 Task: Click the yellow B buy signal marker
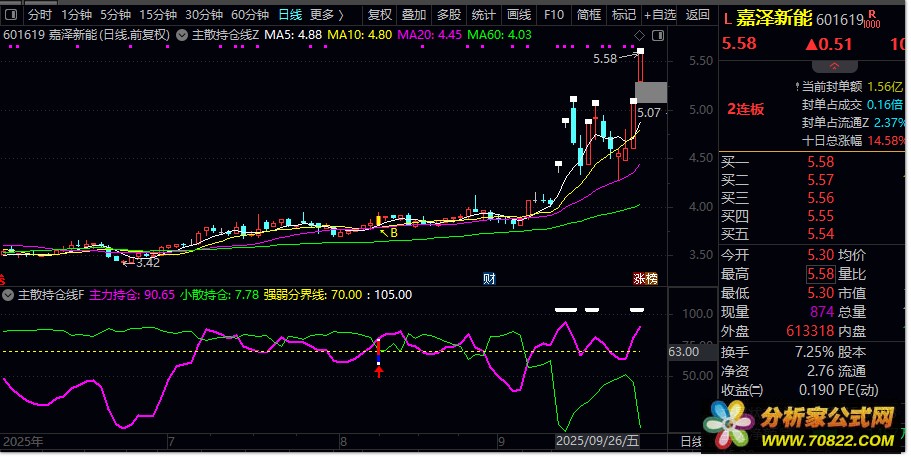click(393, 232)
